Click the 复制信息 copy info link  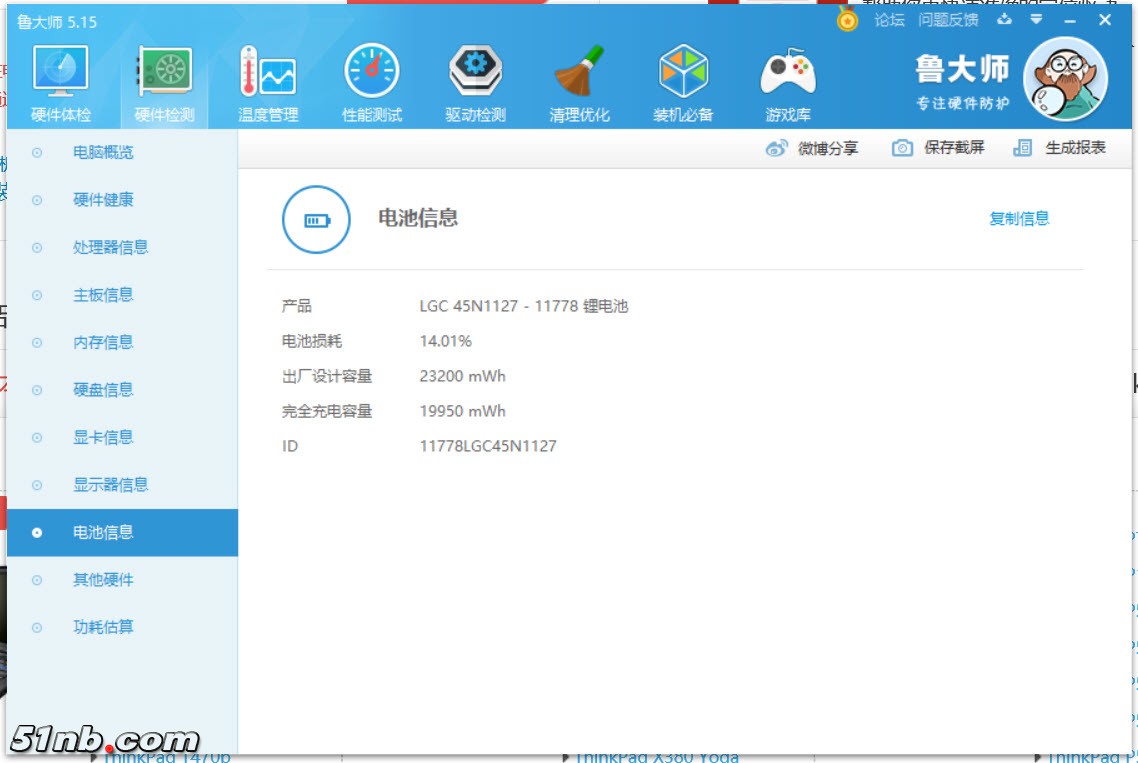point(1019,219)
